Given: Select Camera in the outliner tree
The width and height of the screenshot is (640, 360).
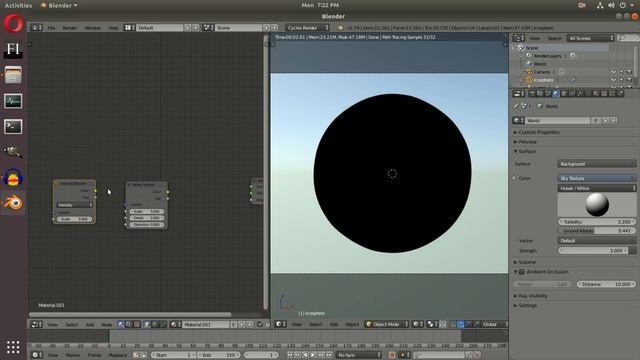Looking at the screenshot, I should pyautogui.click(x=542, y=72).
